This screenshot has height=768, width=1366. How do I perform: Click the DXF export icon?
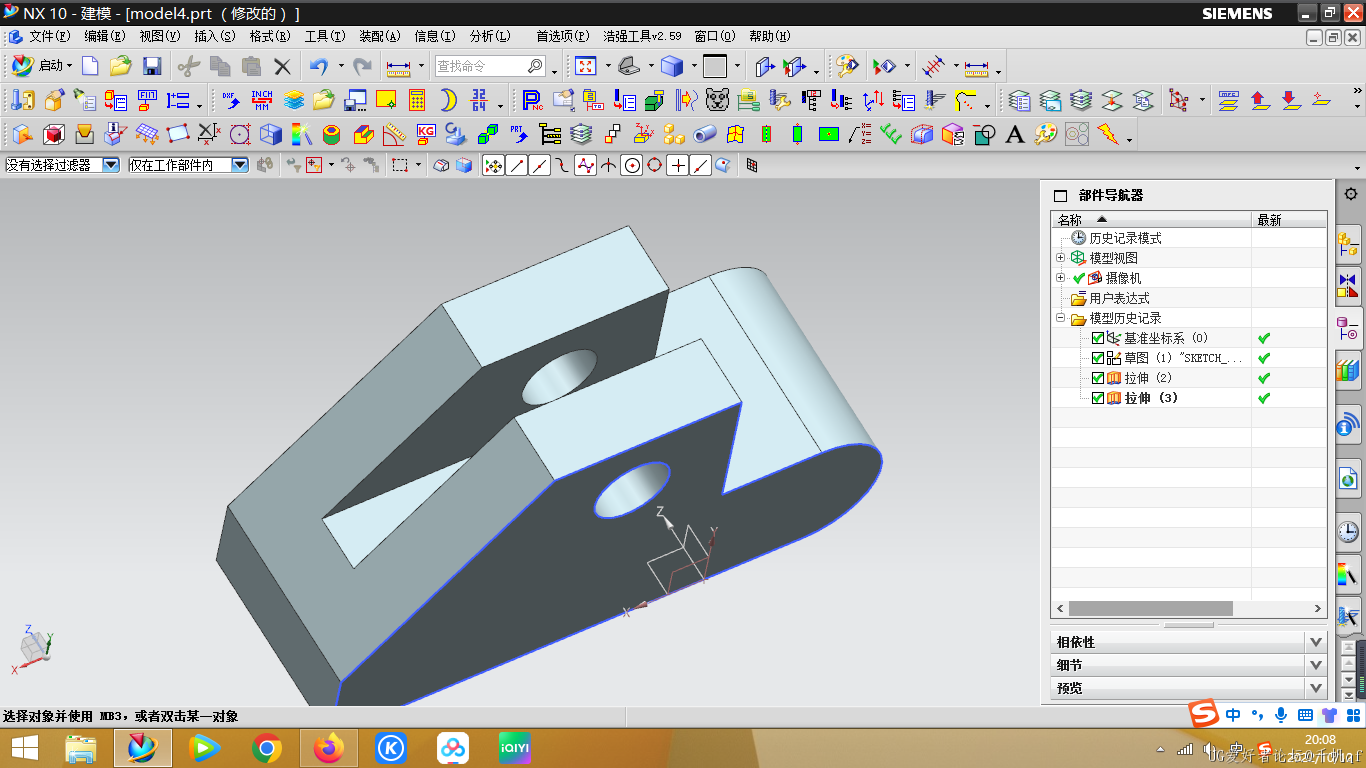[231, 100]
